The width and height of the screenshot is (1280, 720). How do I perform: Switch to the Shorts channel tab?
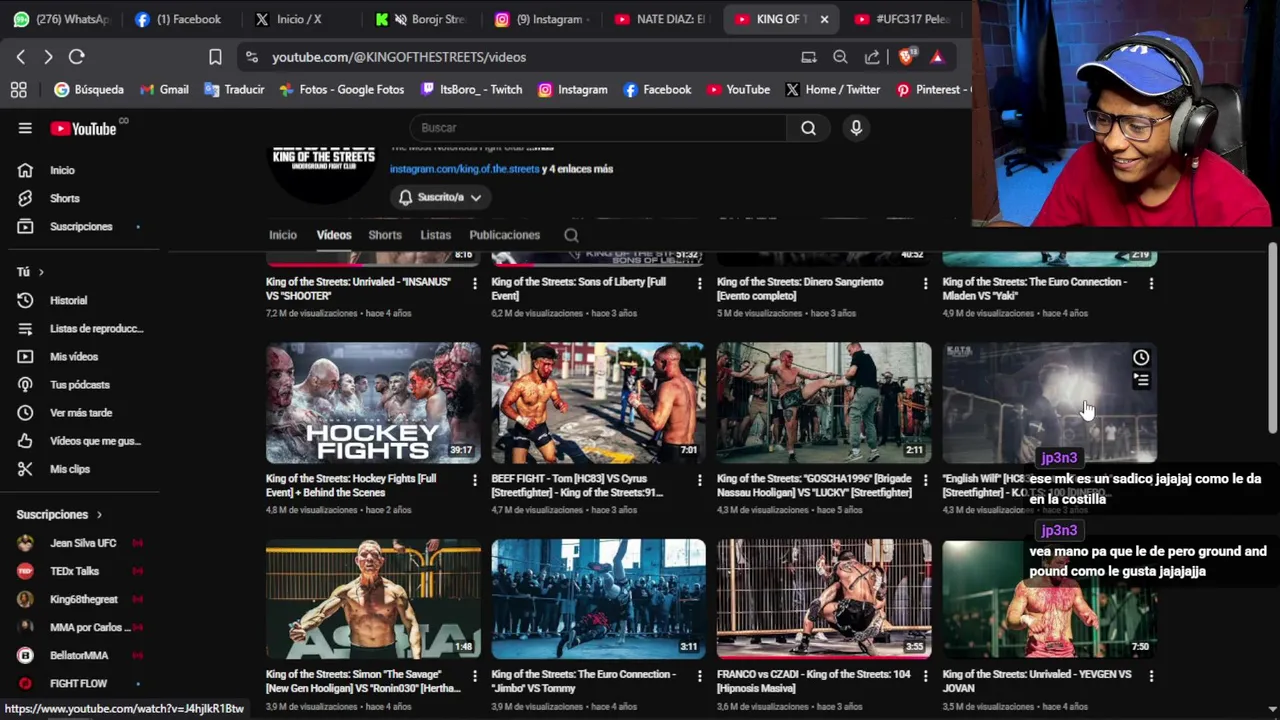point(385,235)
